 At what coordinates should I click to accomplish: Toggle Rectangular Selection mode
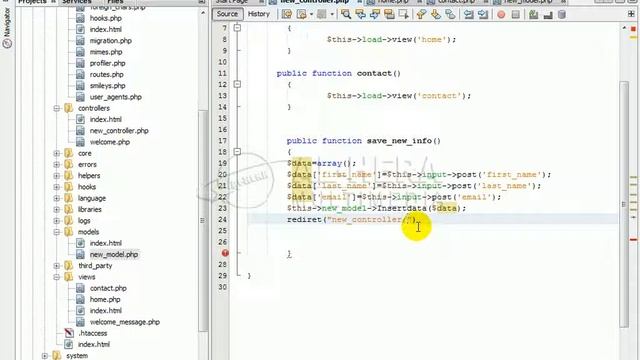pos(404,14)
